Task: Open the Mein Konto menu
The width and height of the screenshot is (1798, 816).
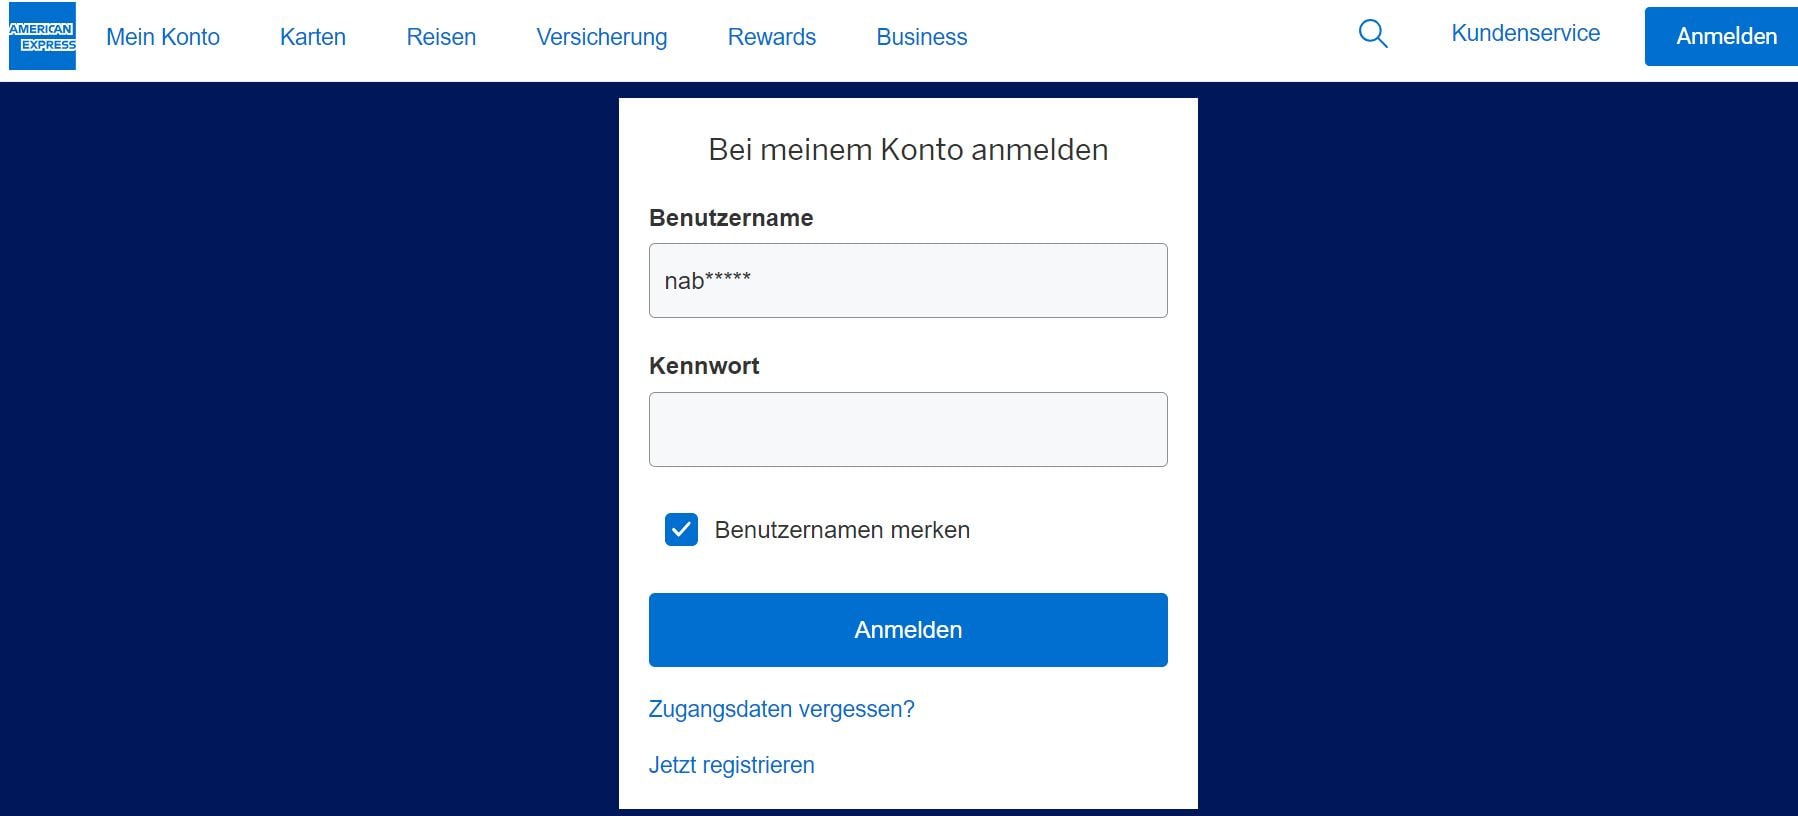Action: click(163, 37)
